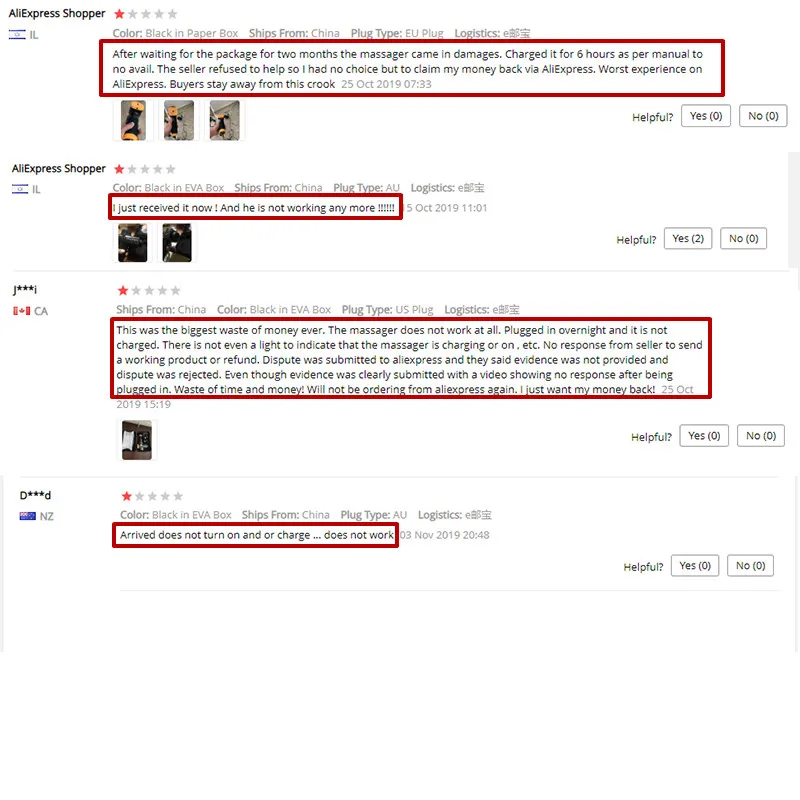Open the photo in J***i's review

(137, 440)
